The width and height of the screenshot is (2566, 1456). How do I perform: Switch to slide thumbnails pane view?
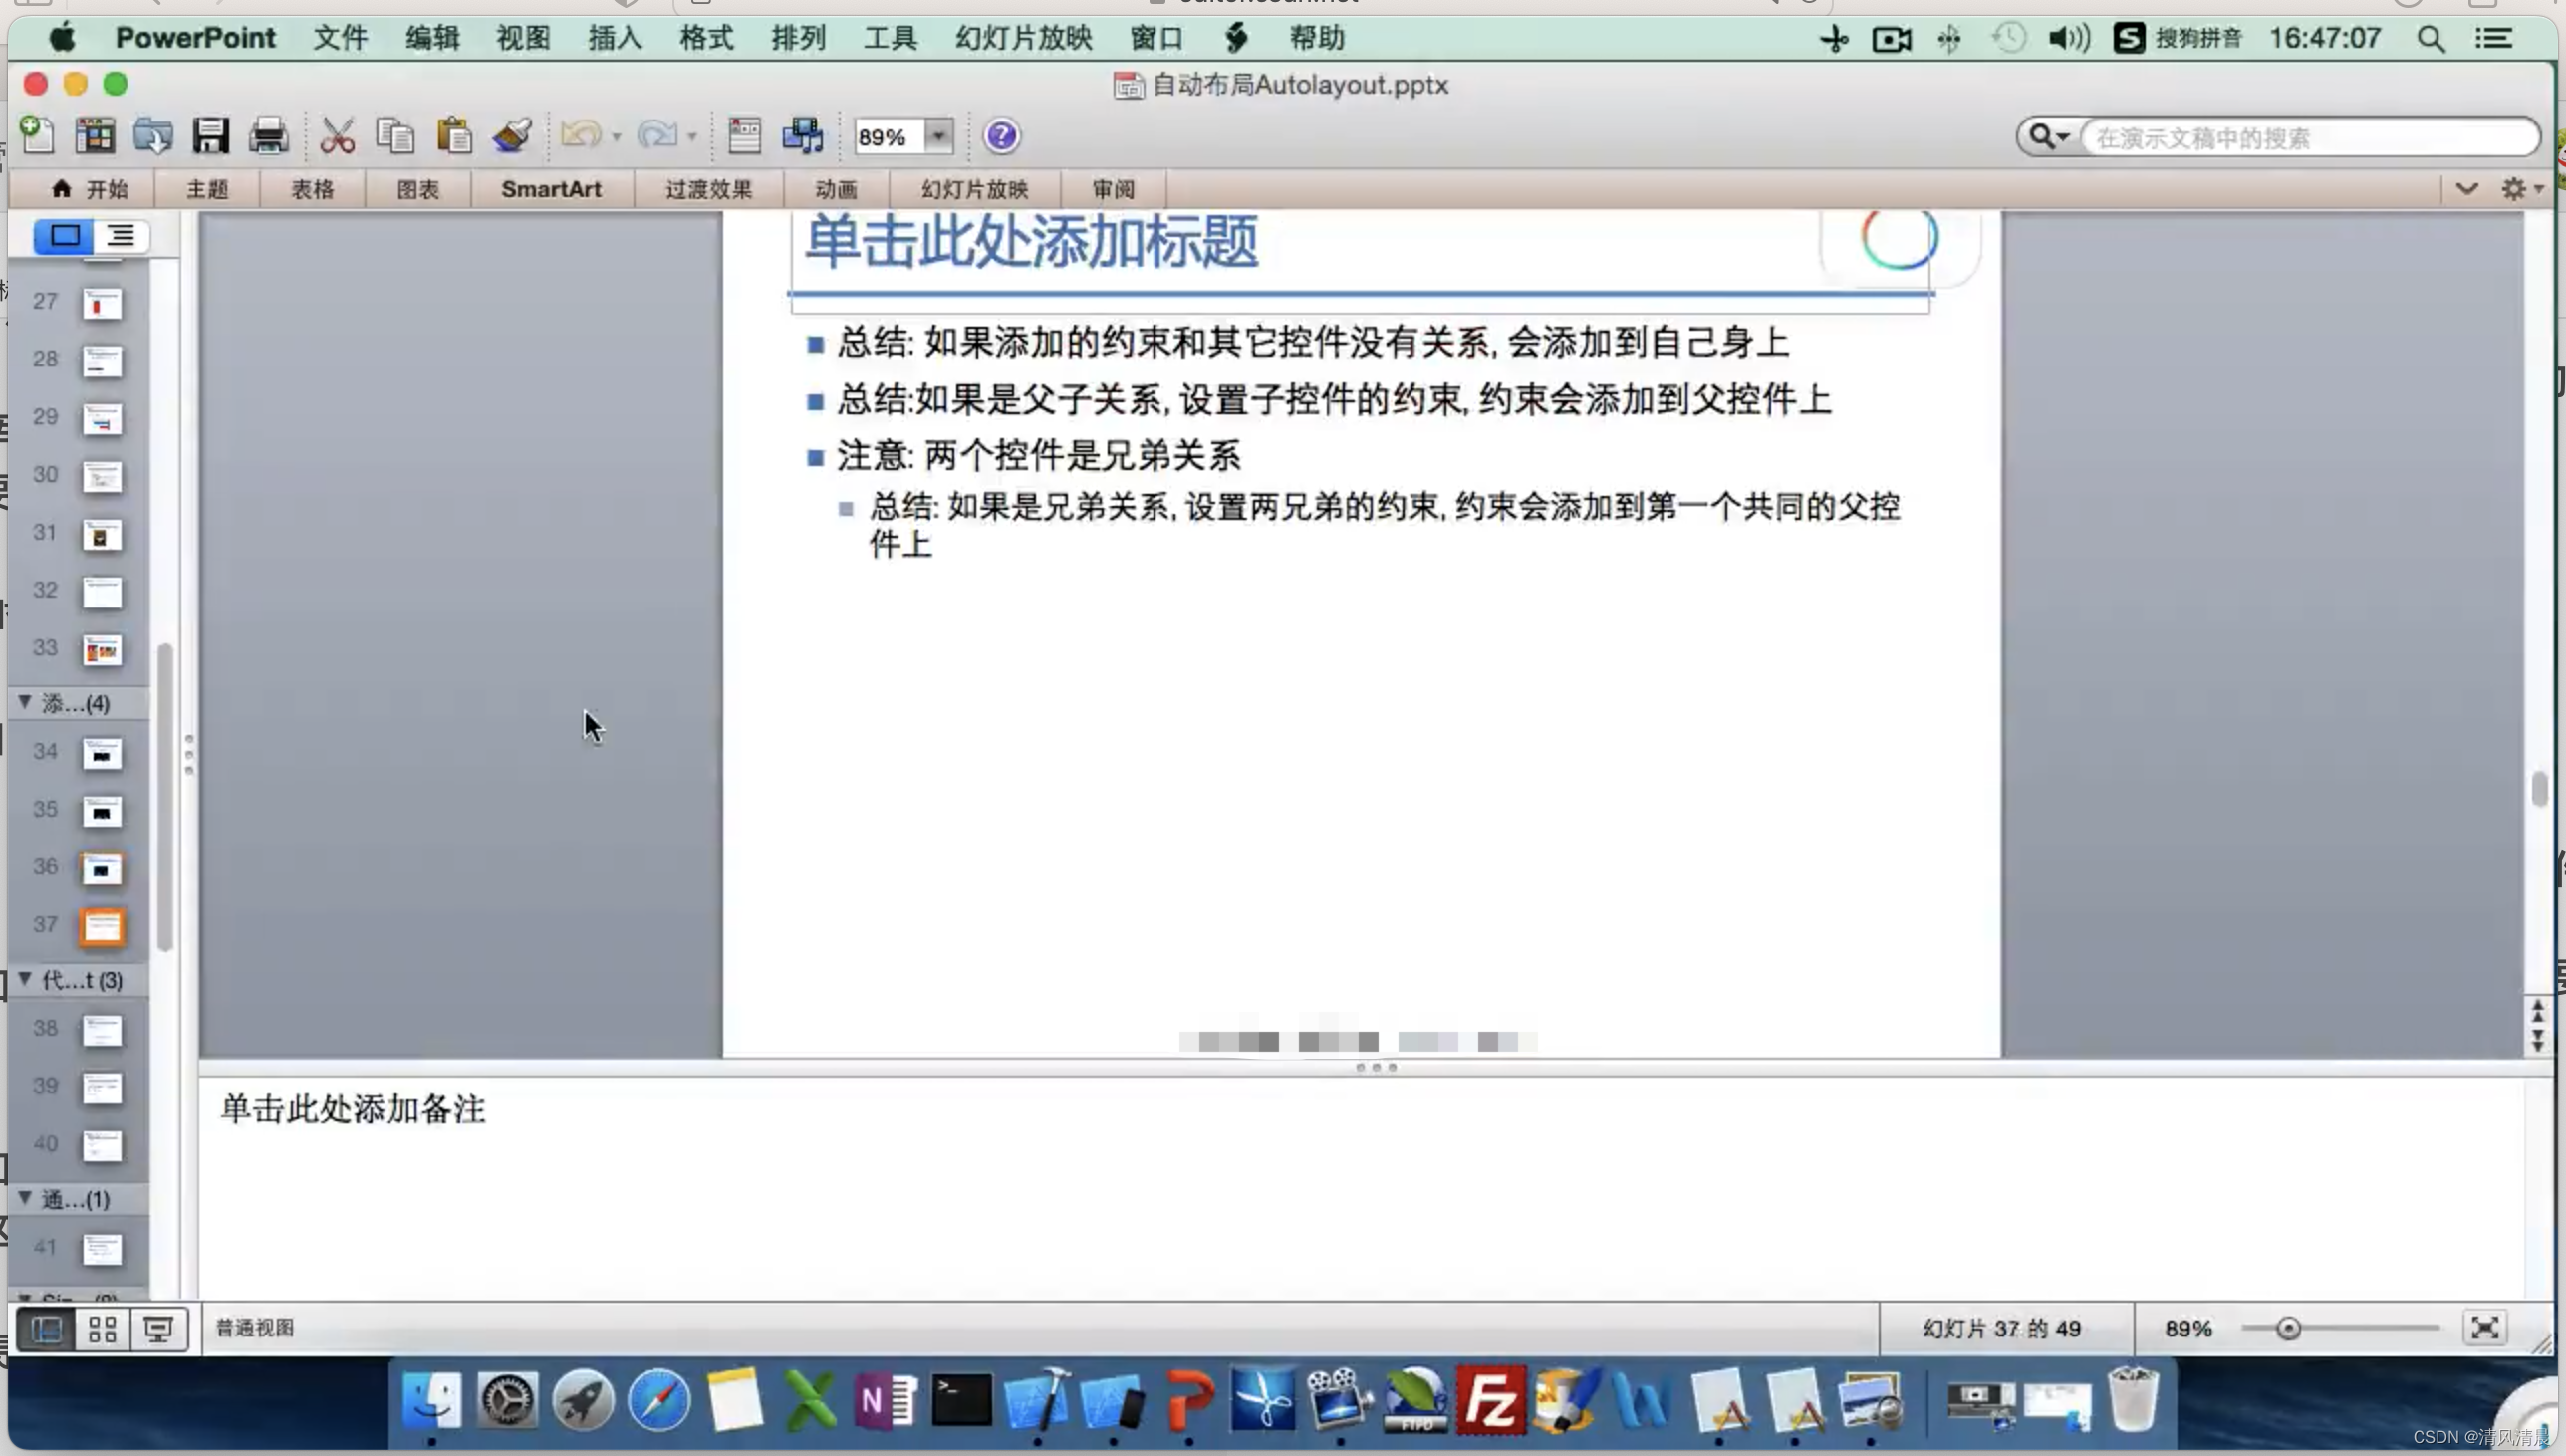(x=65, y=236)
